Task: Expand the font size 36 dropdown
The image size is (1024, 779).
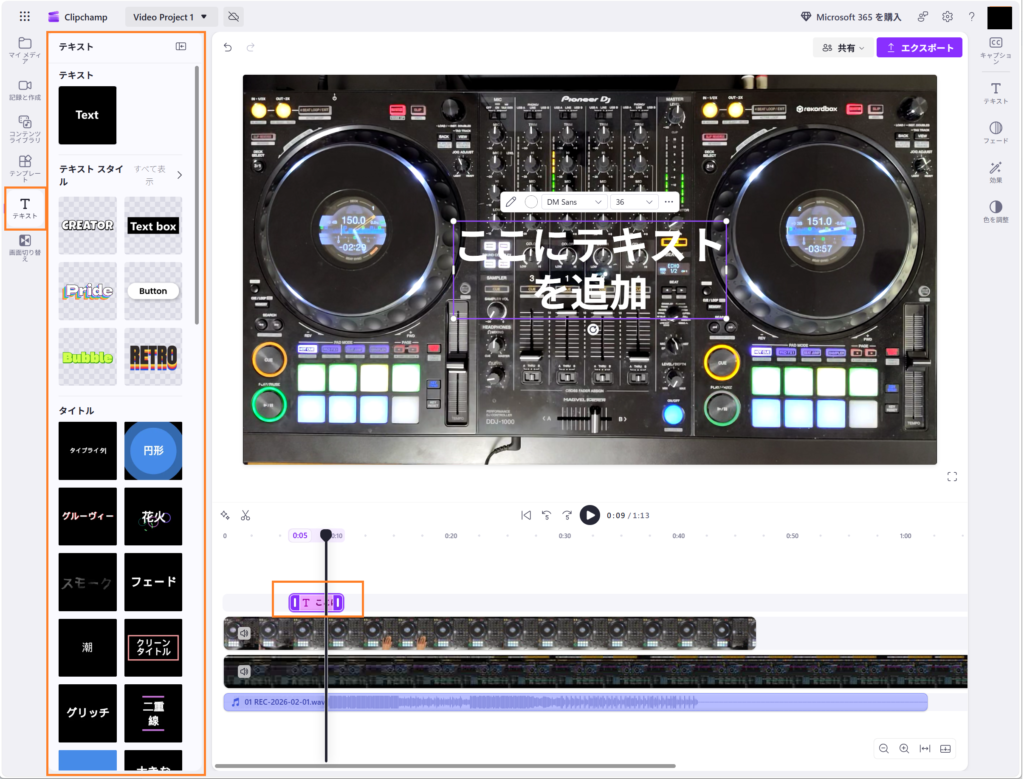Action: [x=634, y=201]
